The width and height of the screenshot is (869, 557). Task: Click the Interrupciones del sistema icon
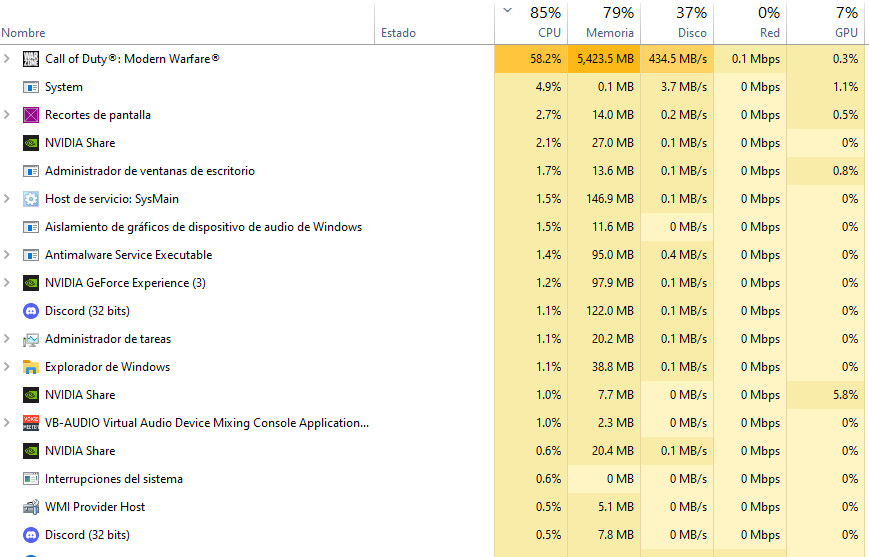click(x=30, y=479)
